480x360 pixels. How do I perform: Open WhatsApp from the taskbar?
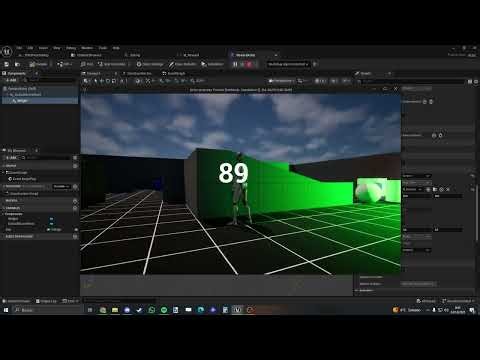point(152,310)
